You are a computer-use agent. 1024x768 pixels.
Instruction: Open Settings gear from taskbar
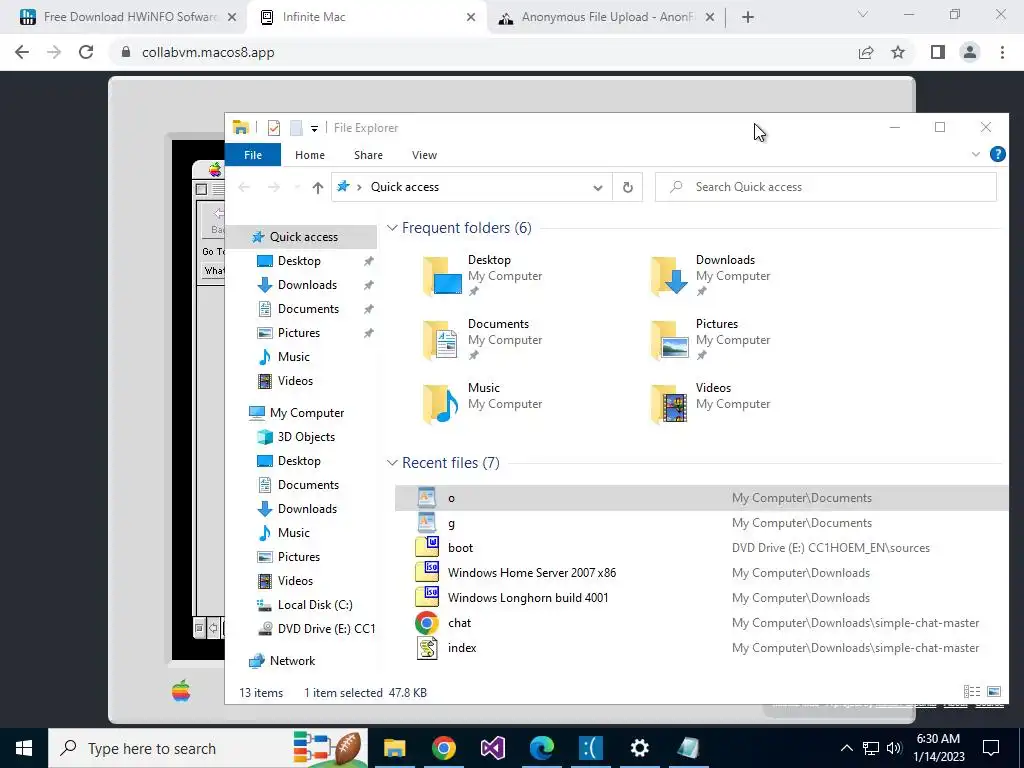coord(639,748)
